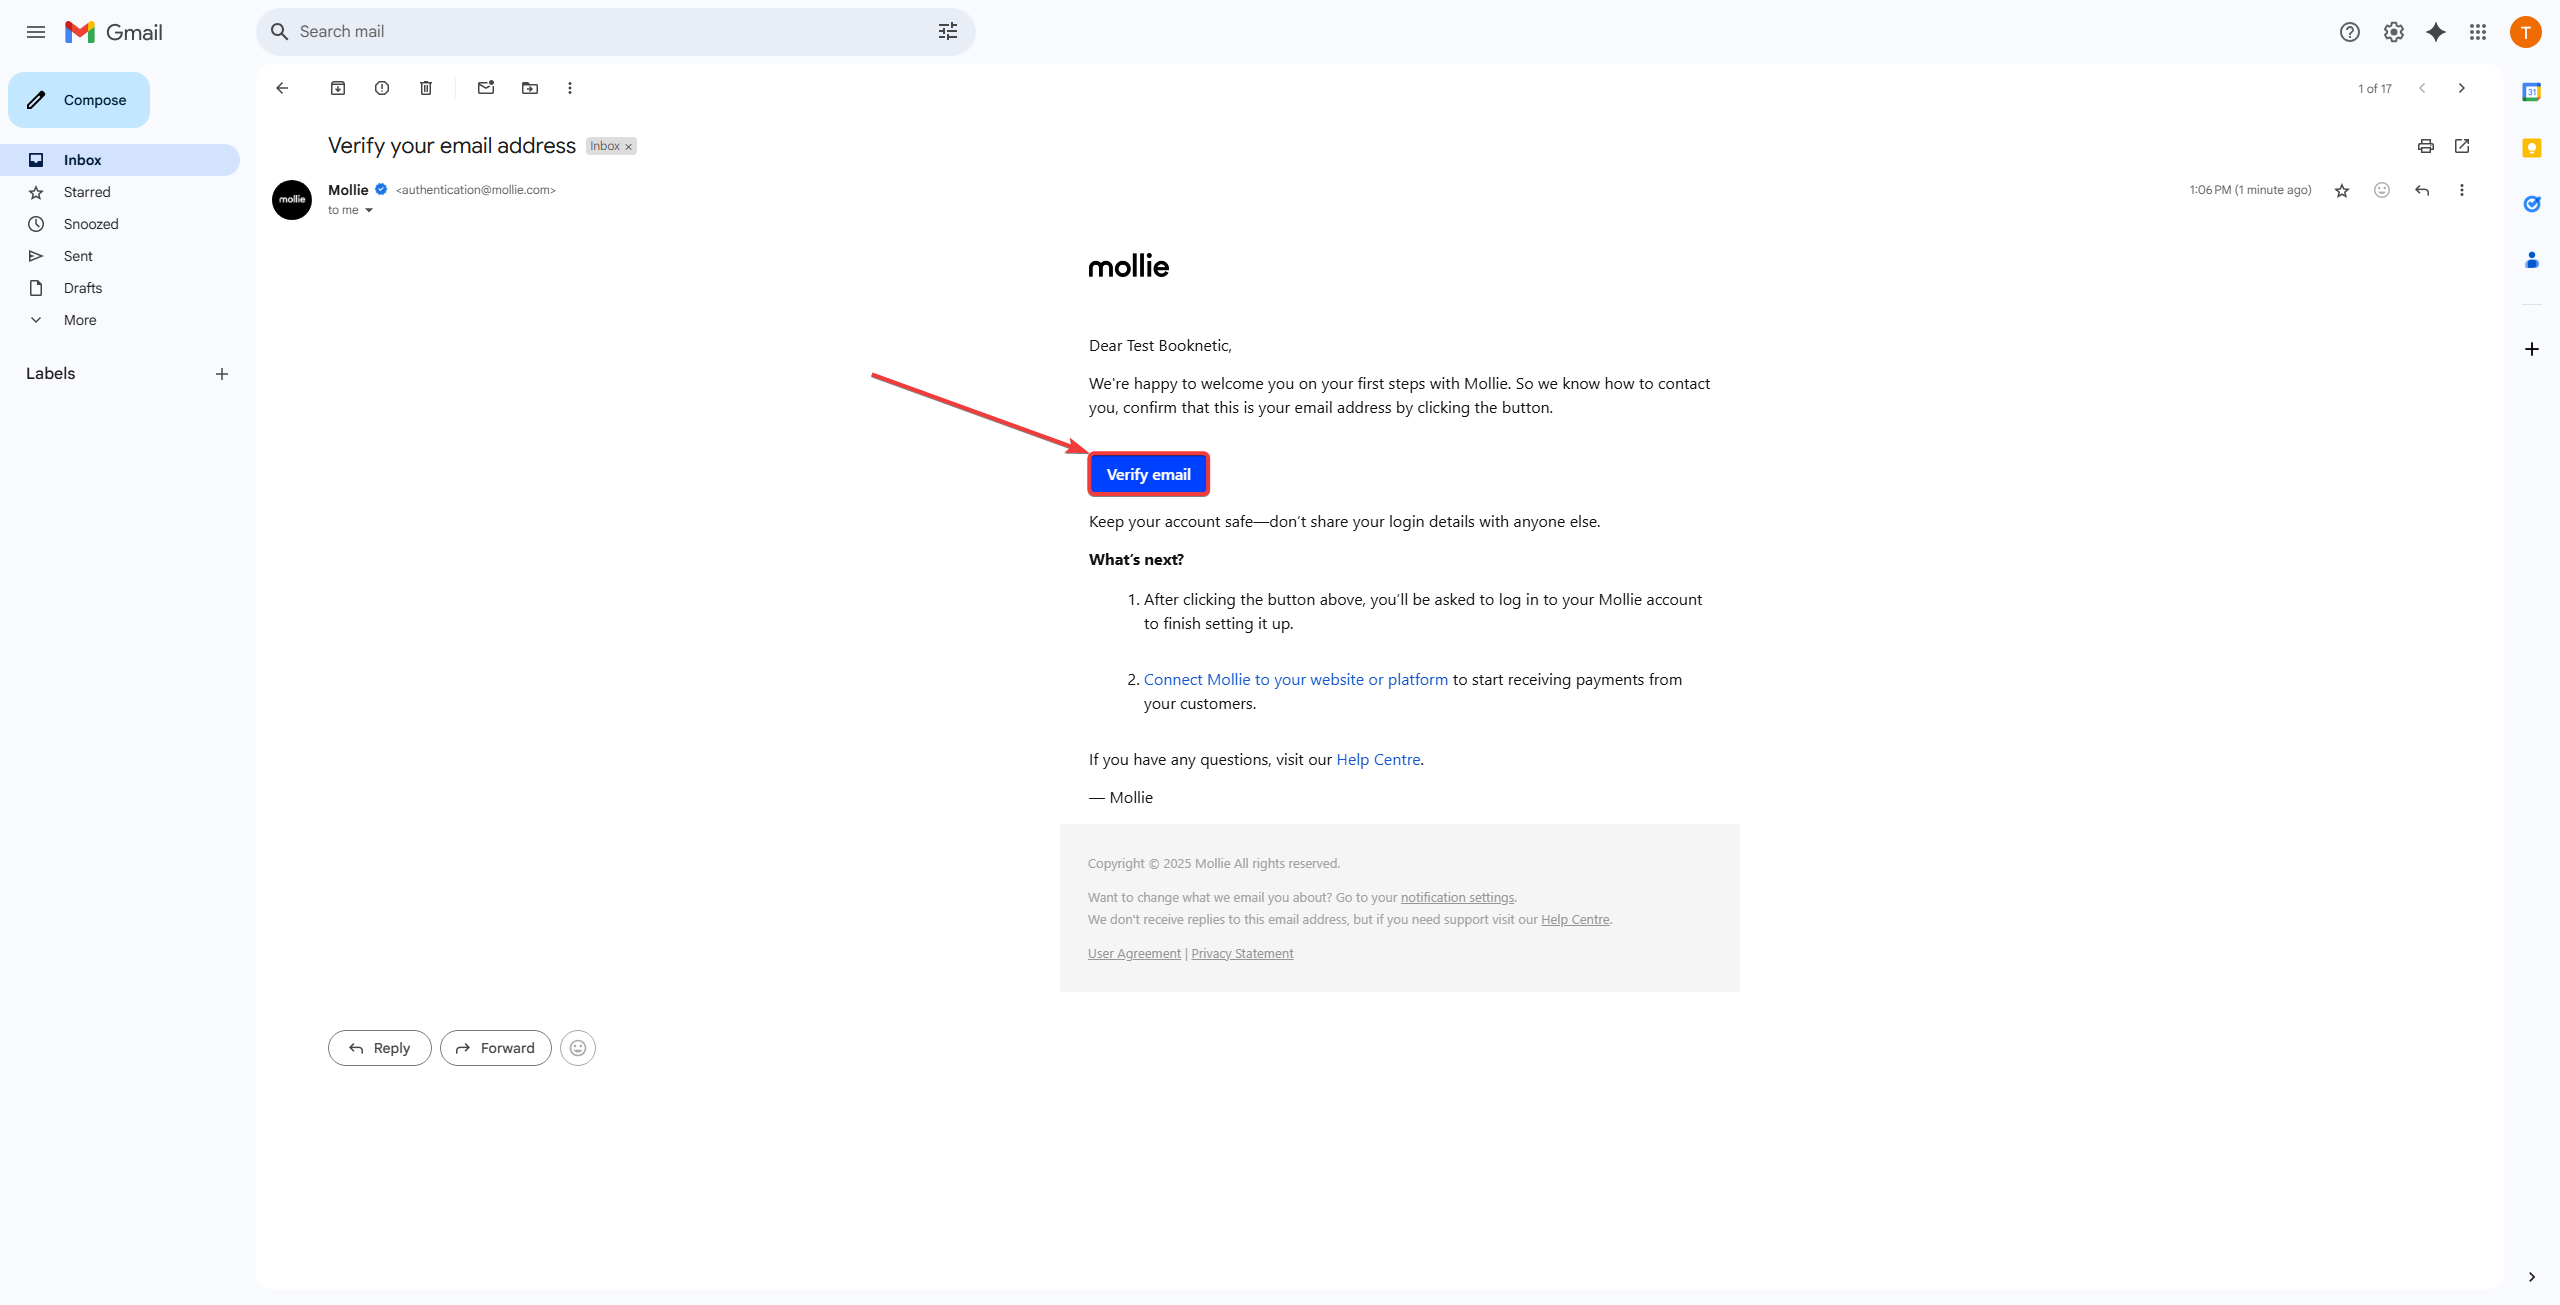Click the Mollie sender avatar
Screen dimensions: 2560x1305
pos(292,200)
